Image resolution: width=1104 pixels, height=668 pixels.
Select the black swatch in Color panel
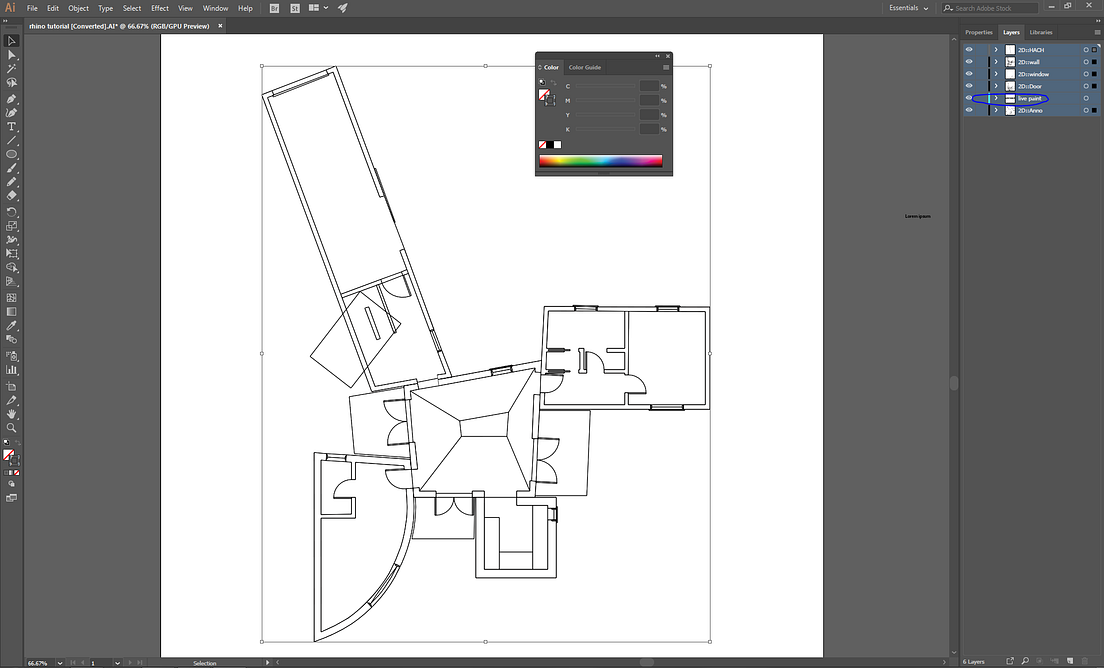[x=550, y=145]
